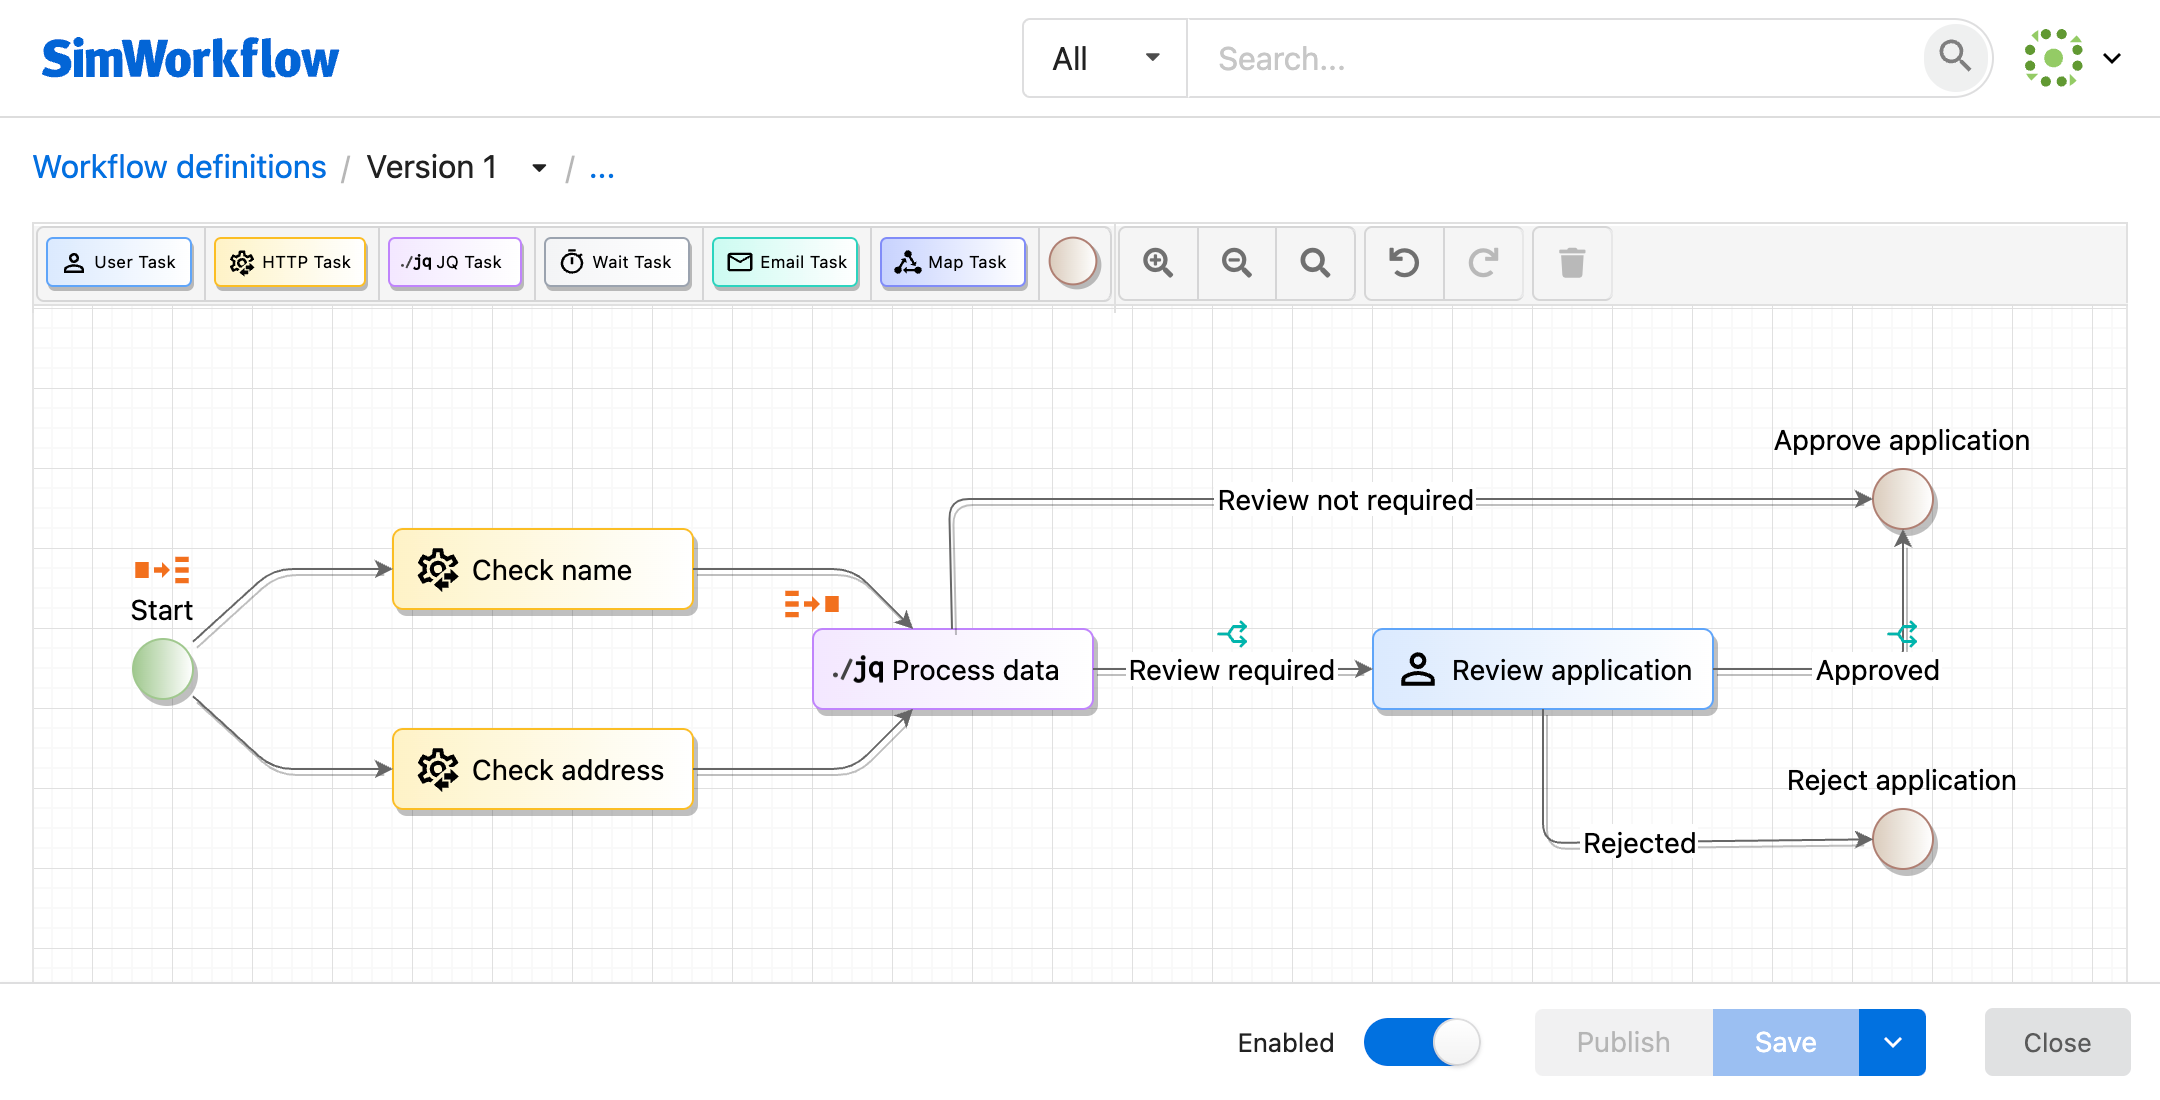This screenshot has width=2160, height=1100.
Task: Undo the last diagram change
Action: pos(1404,263)
